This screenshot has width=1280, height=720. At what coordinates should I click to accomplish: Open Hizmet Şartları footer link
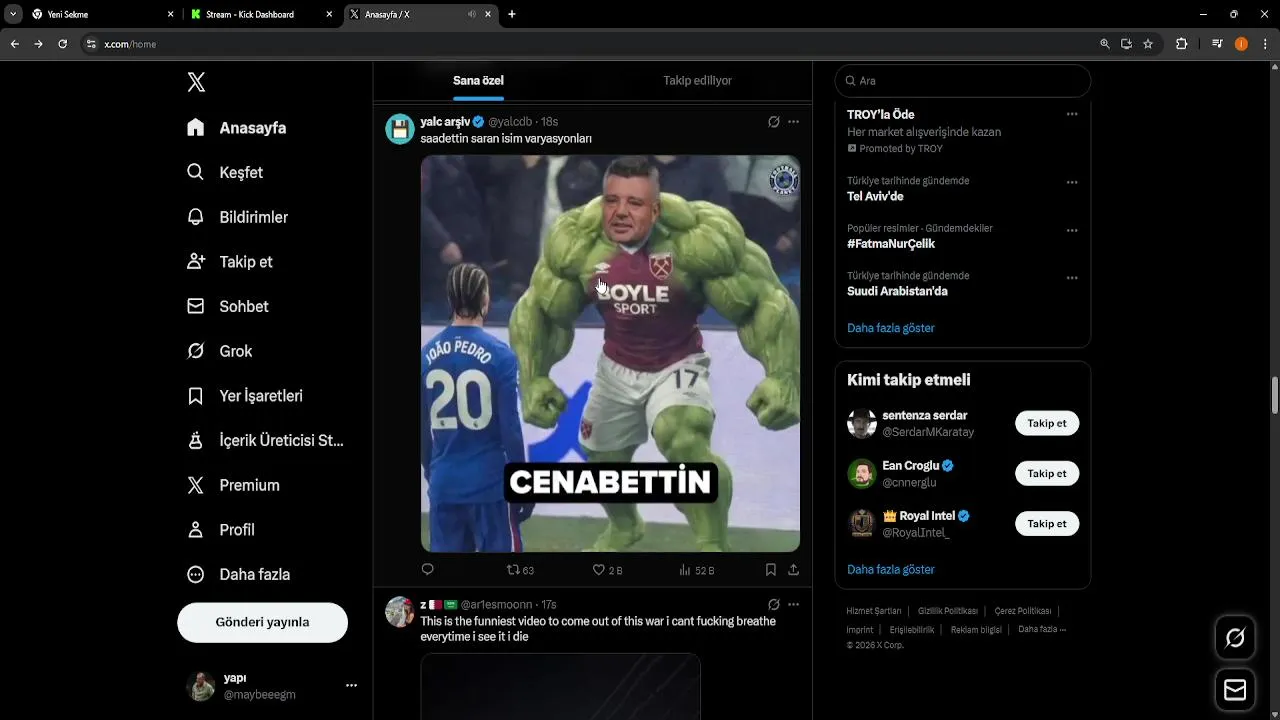pyautogui.click(x=873, y=611)
